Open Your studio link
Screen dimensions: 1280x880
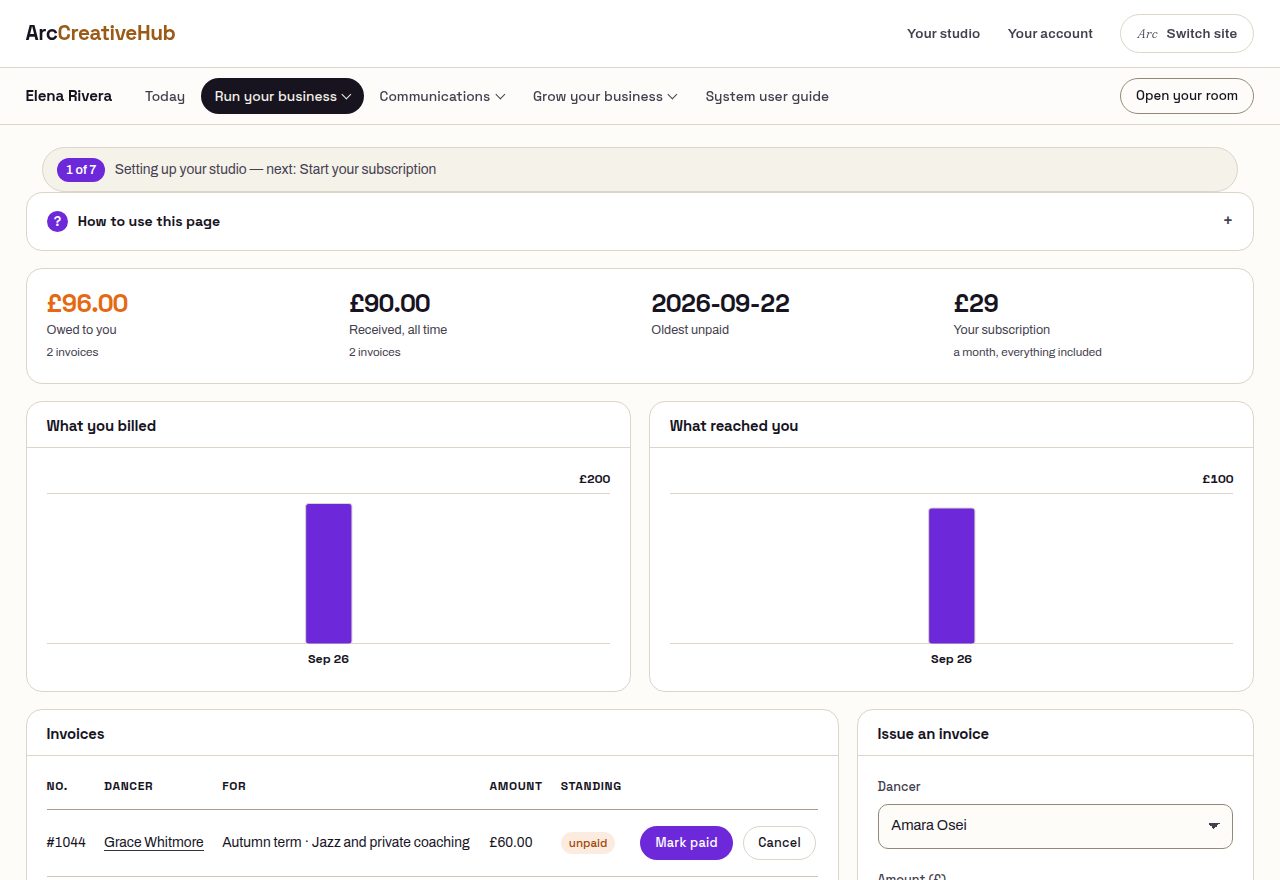point(943,33)
